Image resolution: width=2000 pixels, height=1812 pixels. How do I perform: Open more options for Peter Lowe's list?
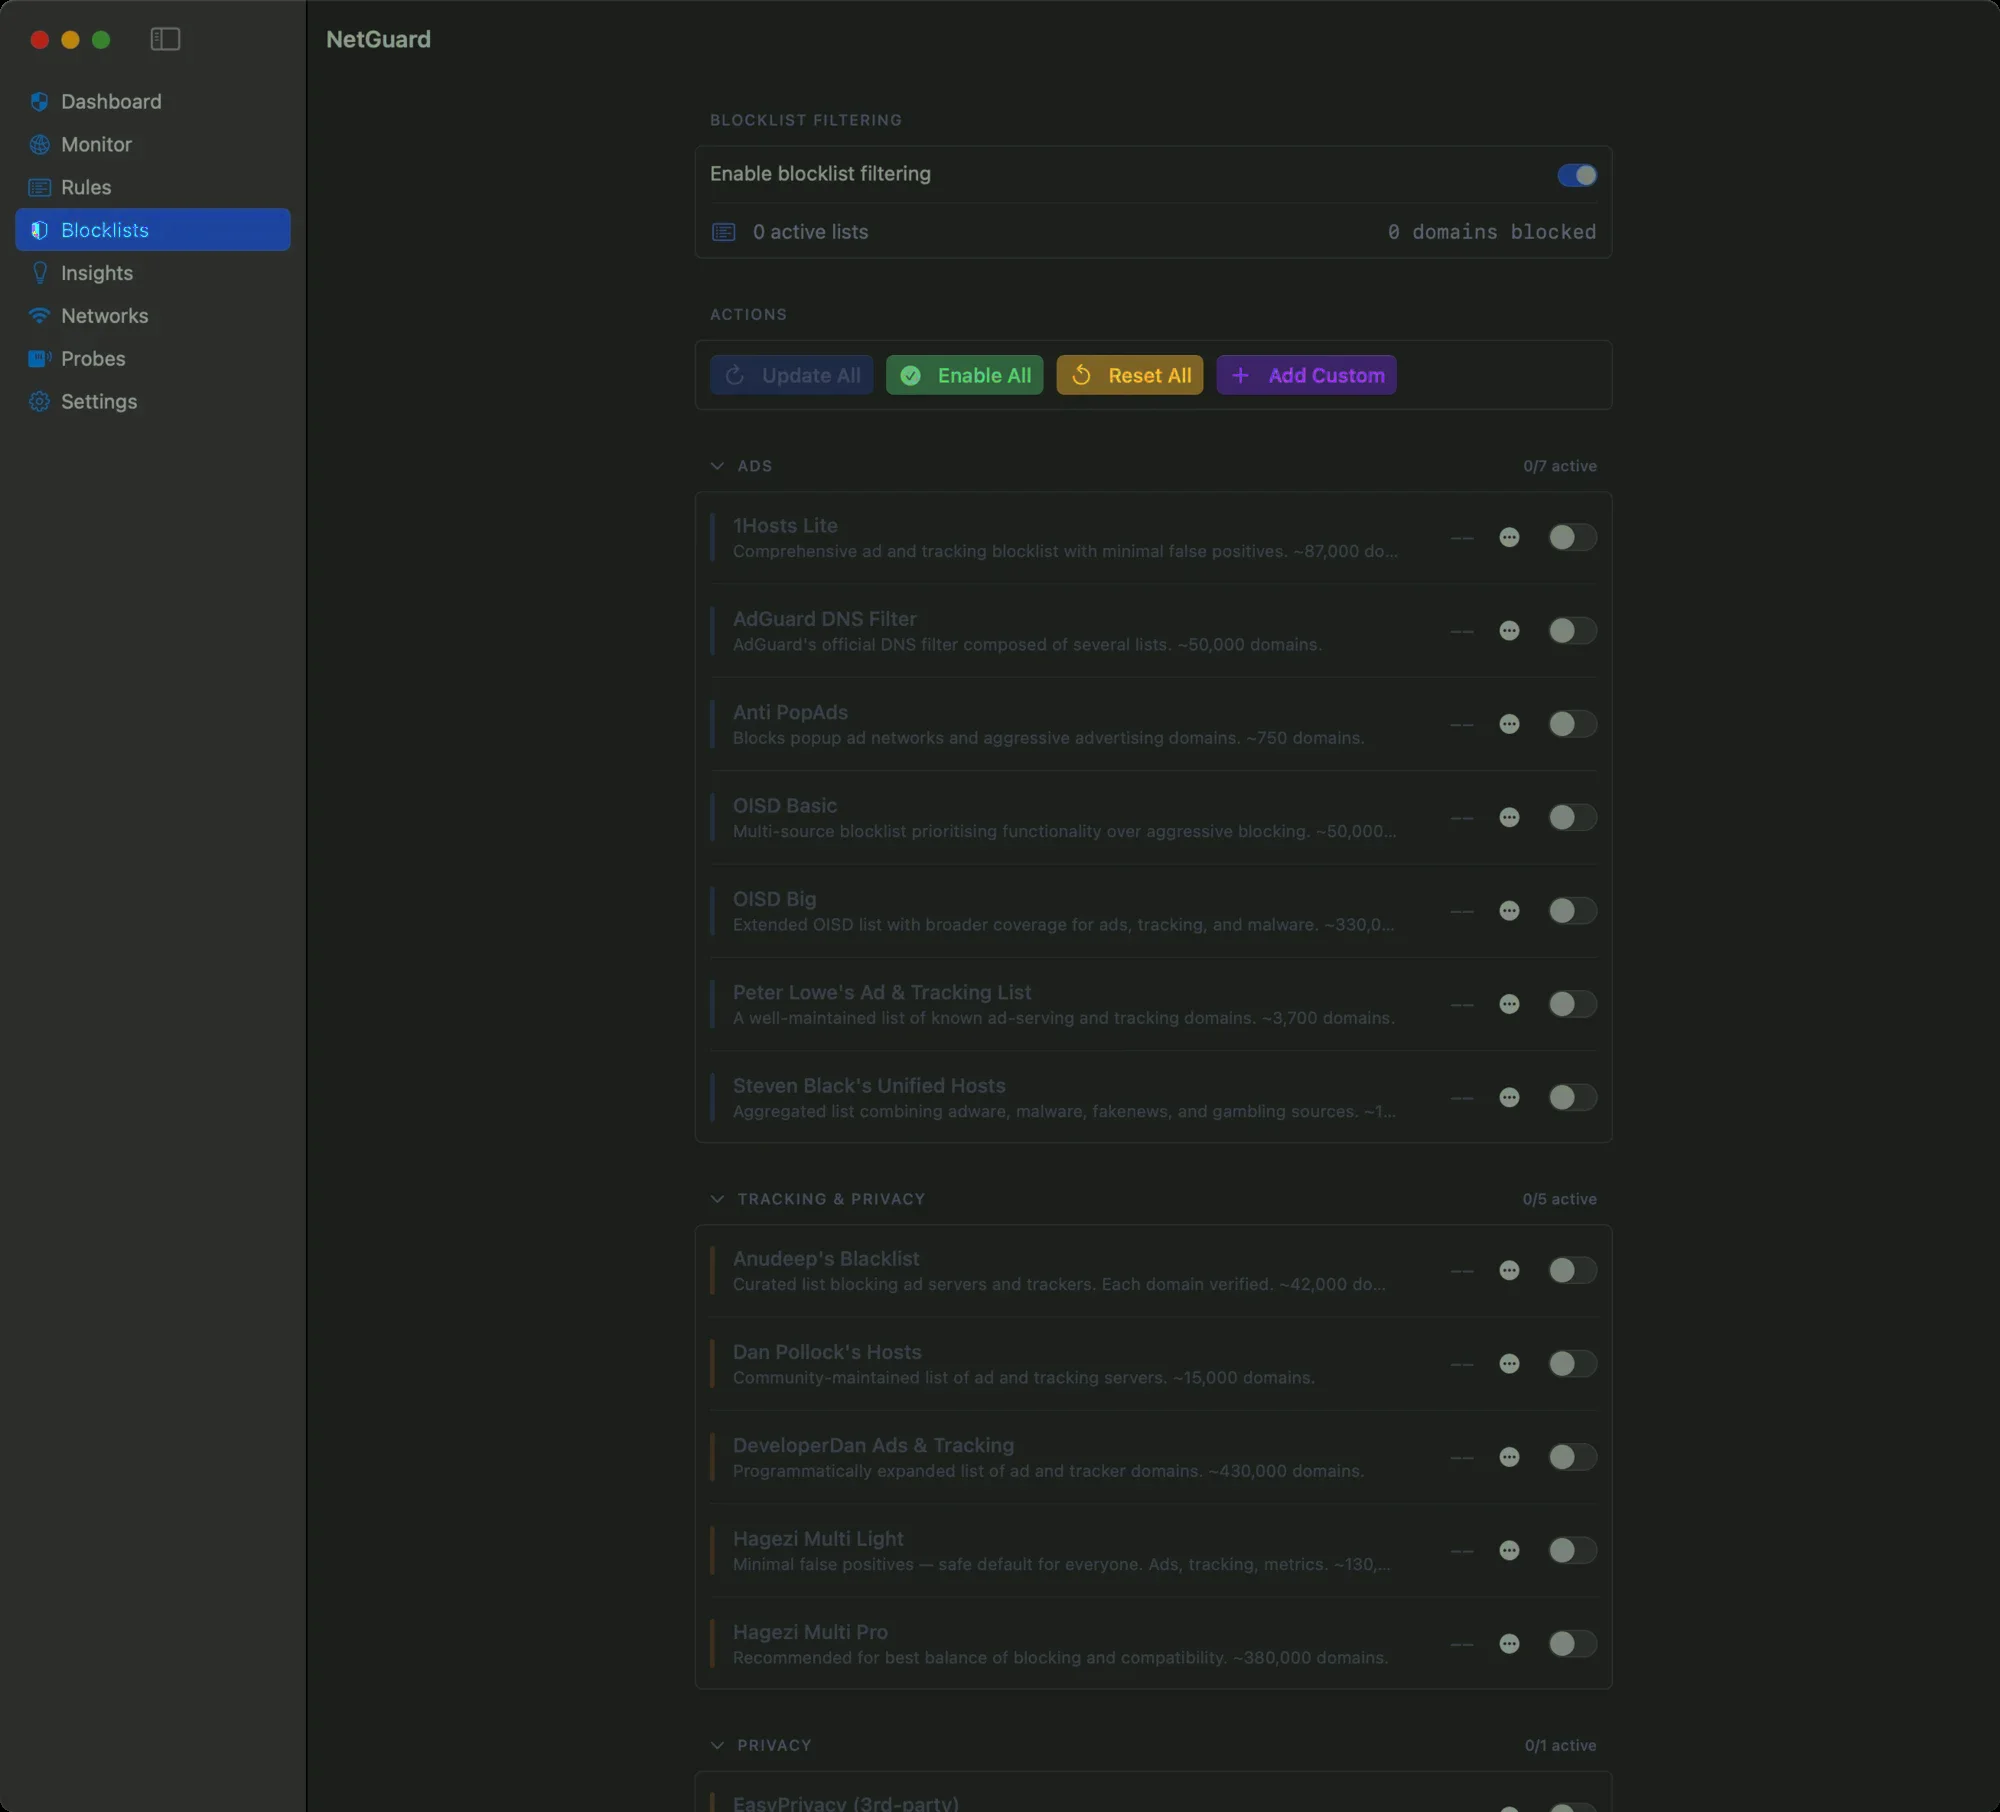1509,1004
